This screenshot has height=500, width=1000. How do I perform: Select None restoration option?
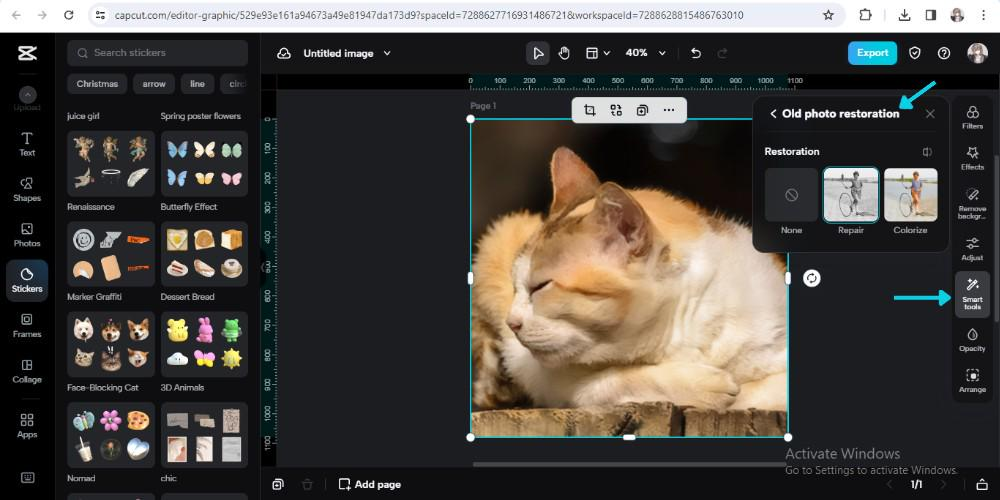[x=791, y=195]
